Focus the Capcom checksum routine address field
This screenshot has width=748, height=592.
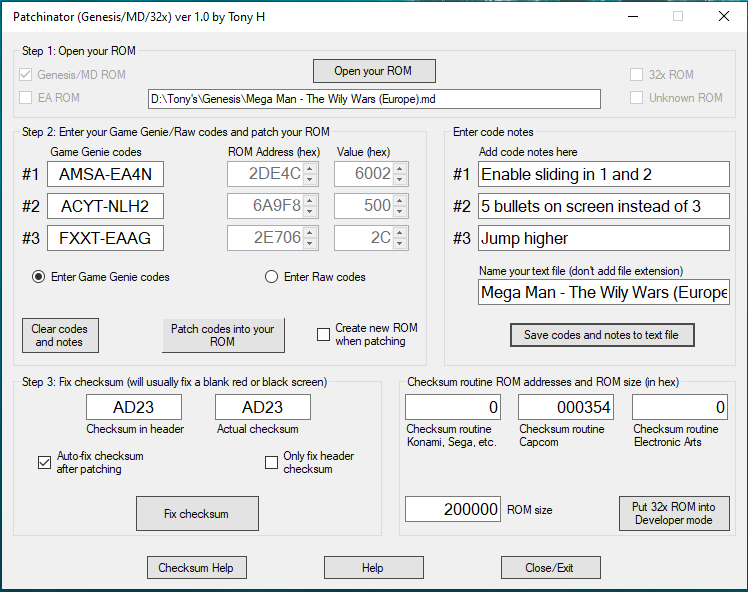tap(565, 407)
